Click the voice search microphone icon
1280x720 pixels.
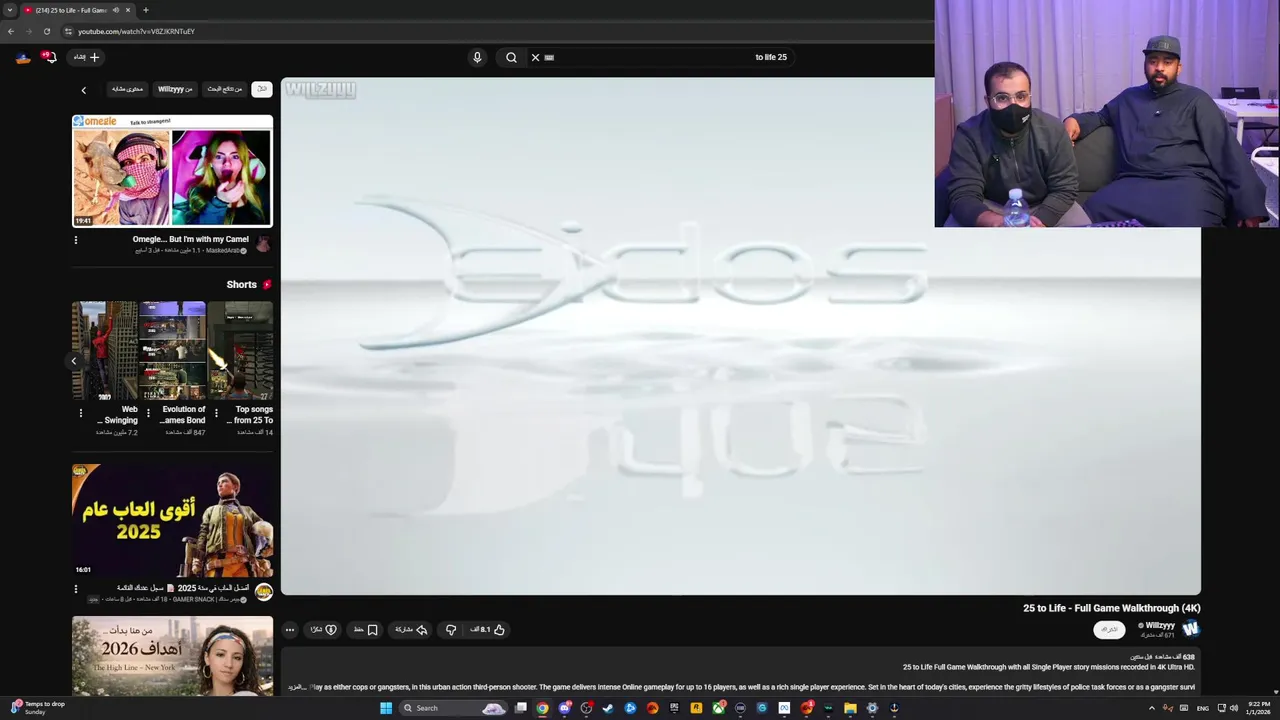click(x=477, y=57)
